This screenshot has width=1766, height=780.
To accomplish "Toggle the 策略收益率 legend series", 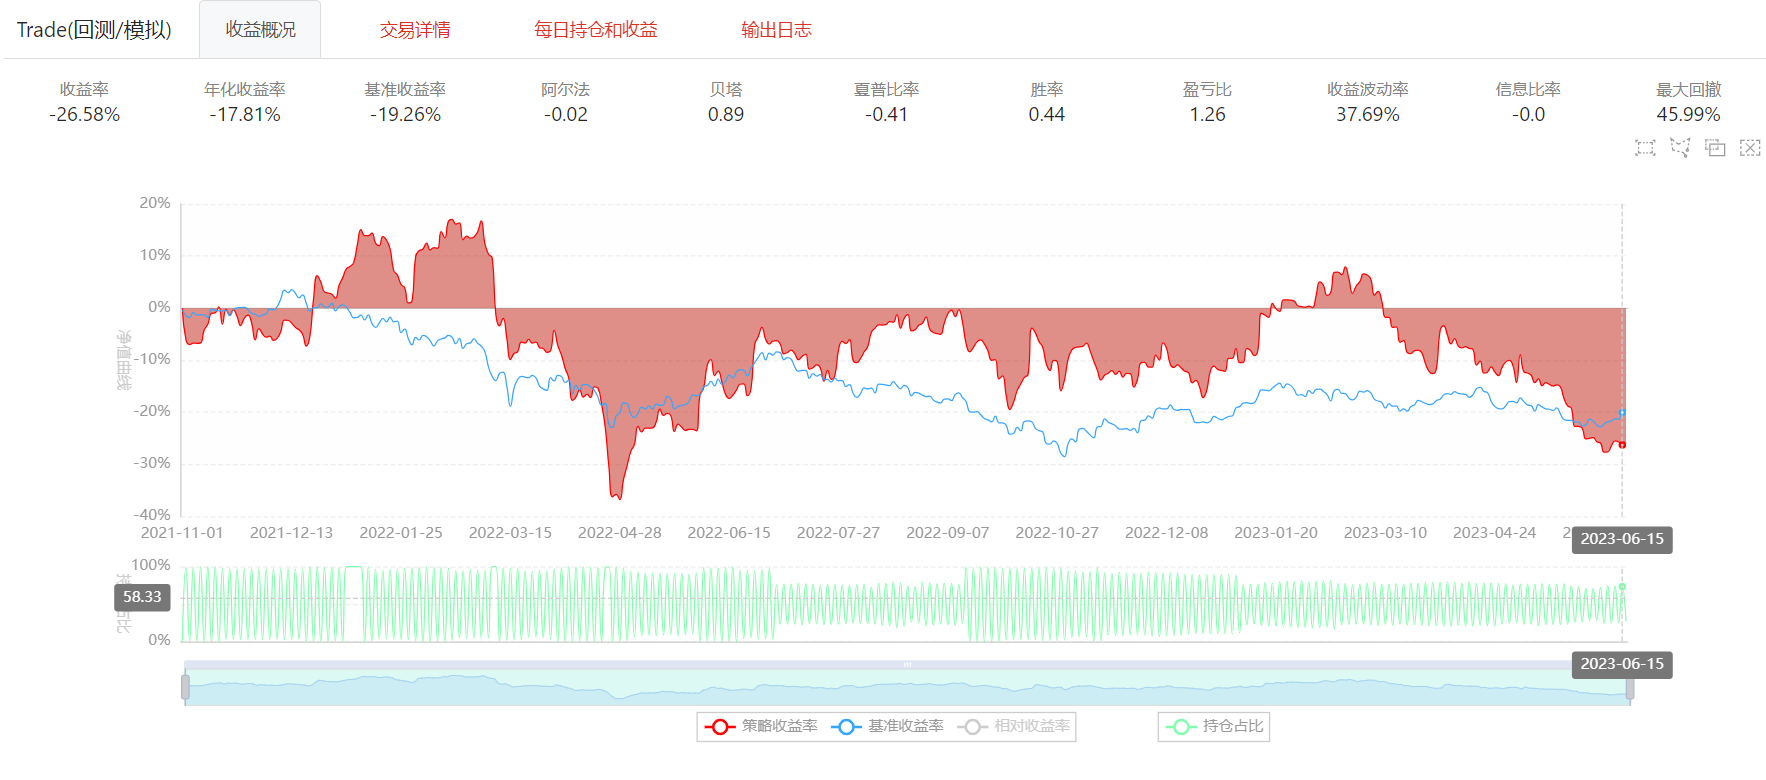I will (x=761, y=726).
